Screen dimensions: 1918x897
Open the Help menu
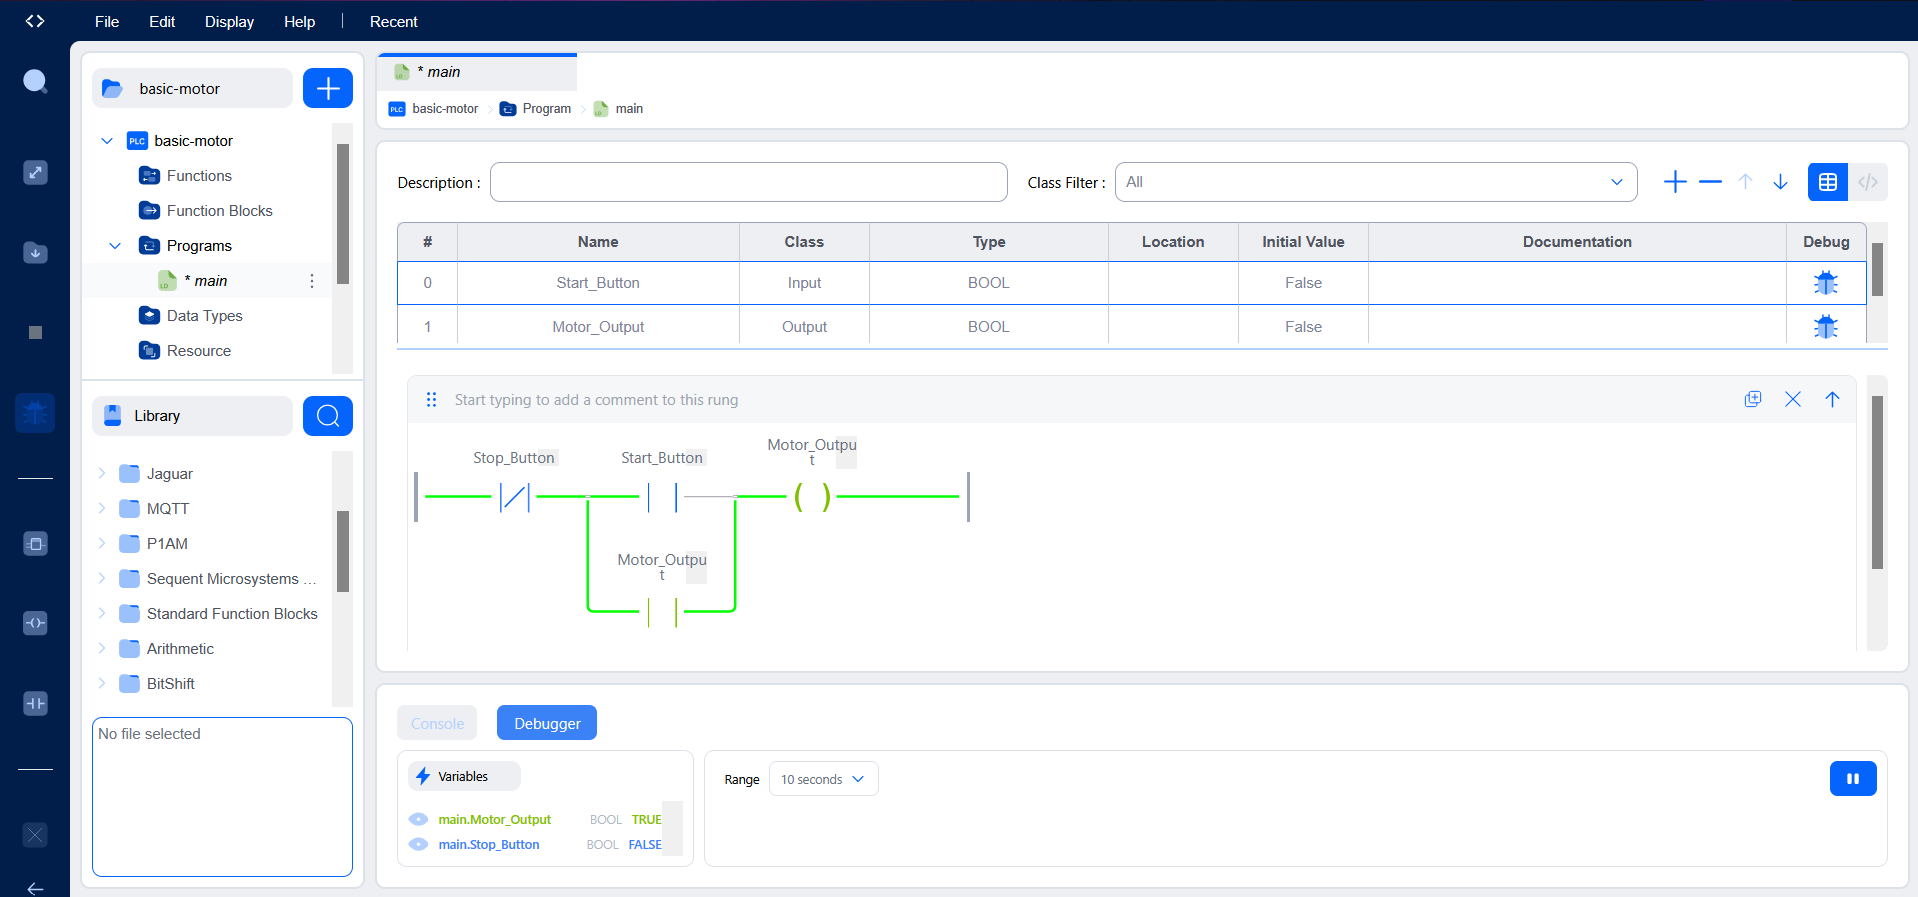click(299, 21)
